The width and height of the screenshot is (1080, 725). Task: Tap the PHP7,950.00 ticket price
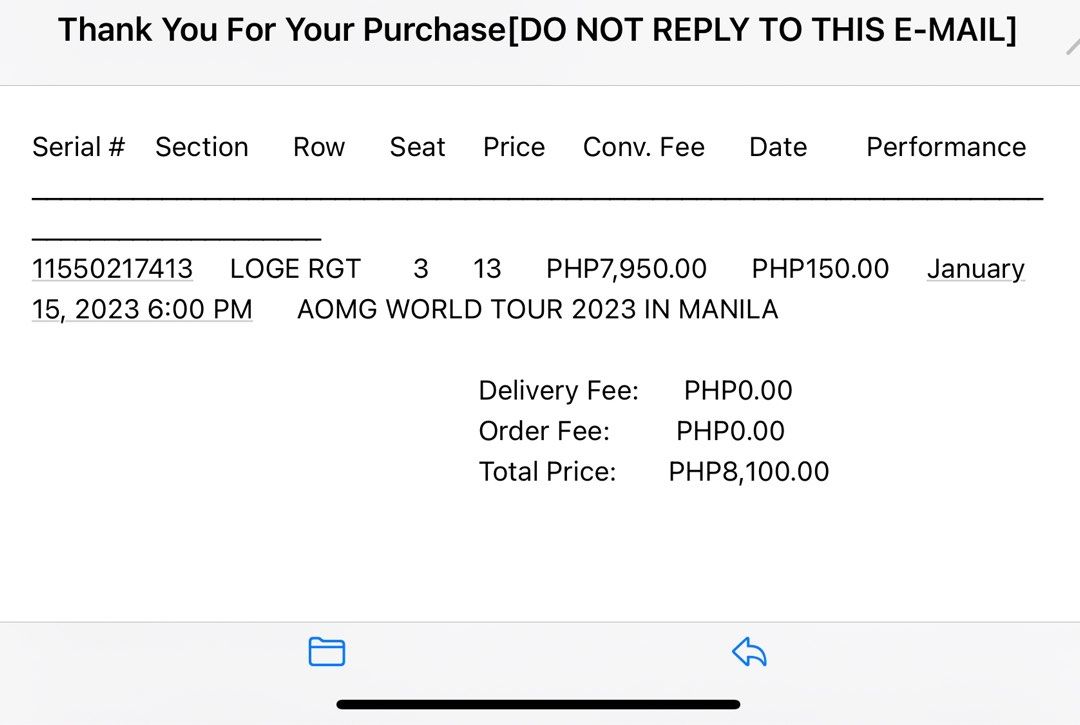point(626,269)
